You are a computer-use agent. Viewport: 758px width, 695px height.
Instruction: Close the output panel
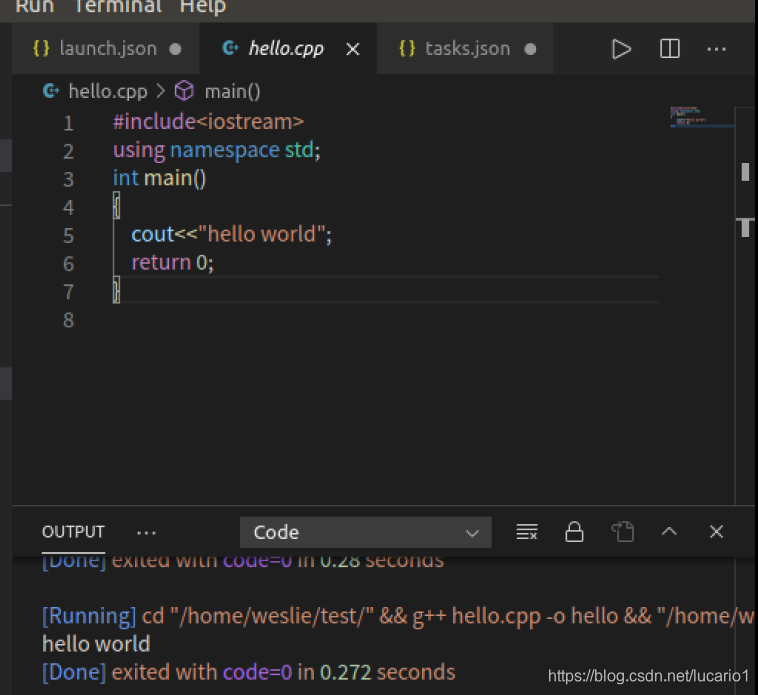(716, 532)
